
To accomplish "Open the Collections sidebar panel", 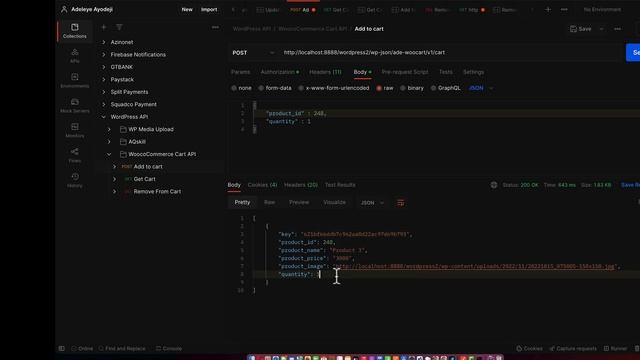I will (x=75, y=31).
